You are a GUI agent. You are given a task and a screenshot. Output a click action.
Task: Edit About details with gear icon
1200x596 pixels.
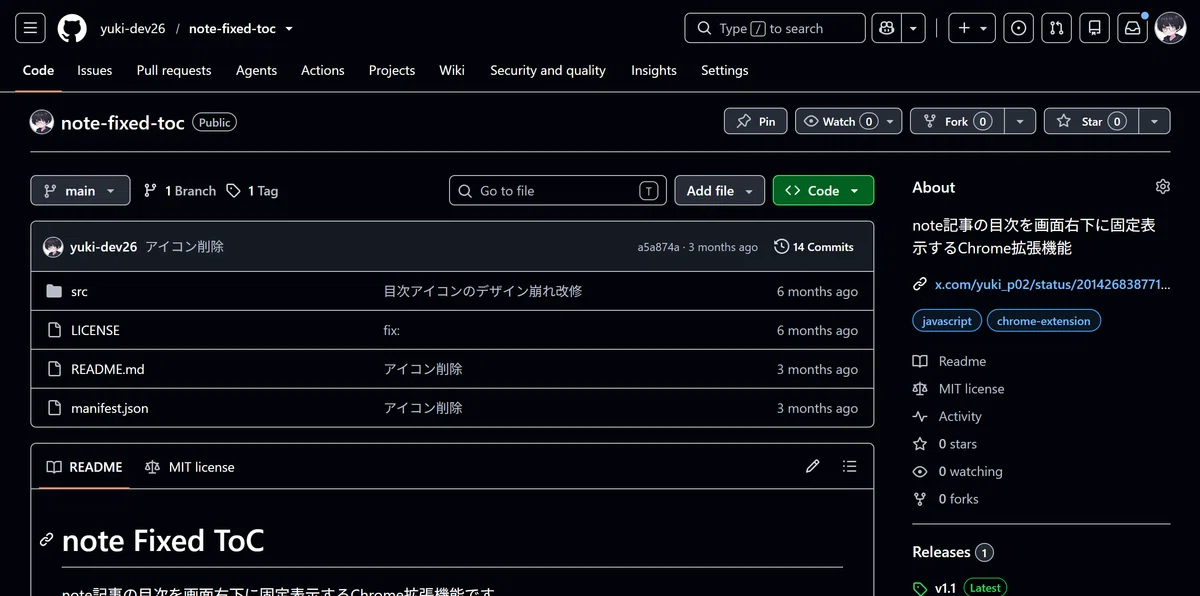[1162, 187]
